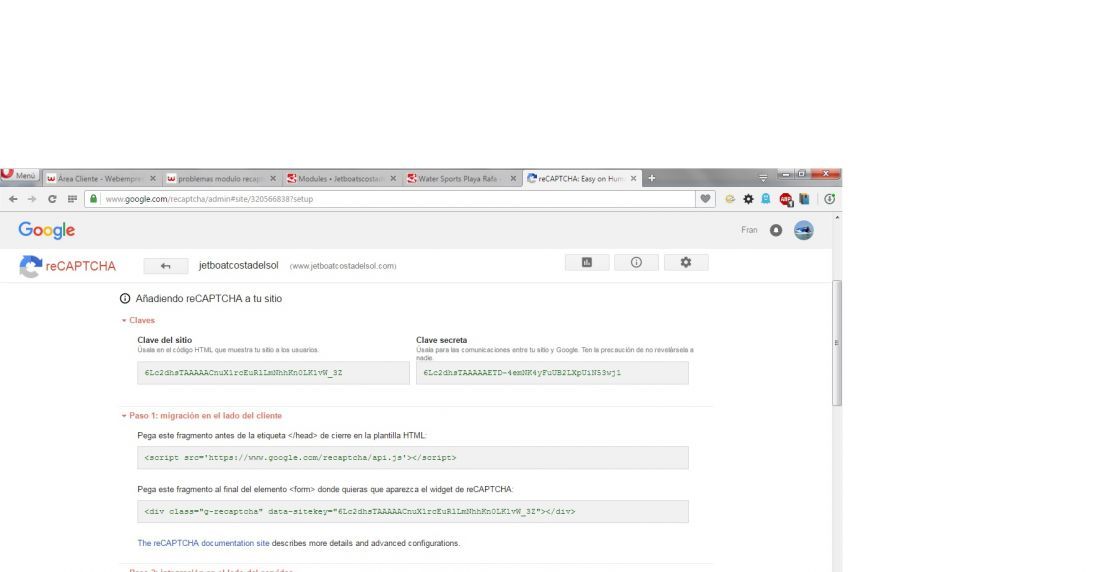Image resolution: width=1100 pixels, height=572 pixels.
Task: Switch to the Water Sports Playa Rafa tab
Action: (x=461, y=179)
